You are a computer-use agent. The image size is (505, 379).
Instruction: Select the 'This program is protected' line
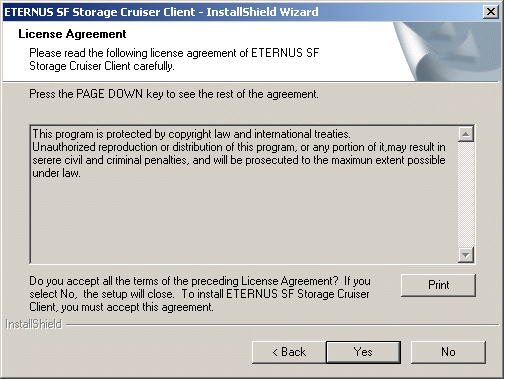pyautogui.click(x=191, y=134)
